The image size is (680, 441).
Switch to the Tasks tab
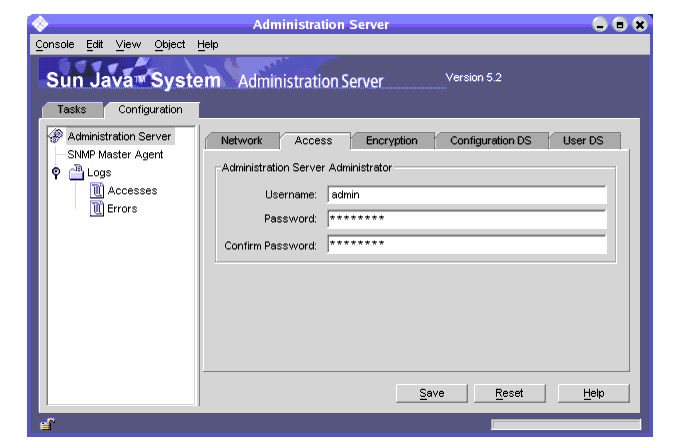[72, 109]
